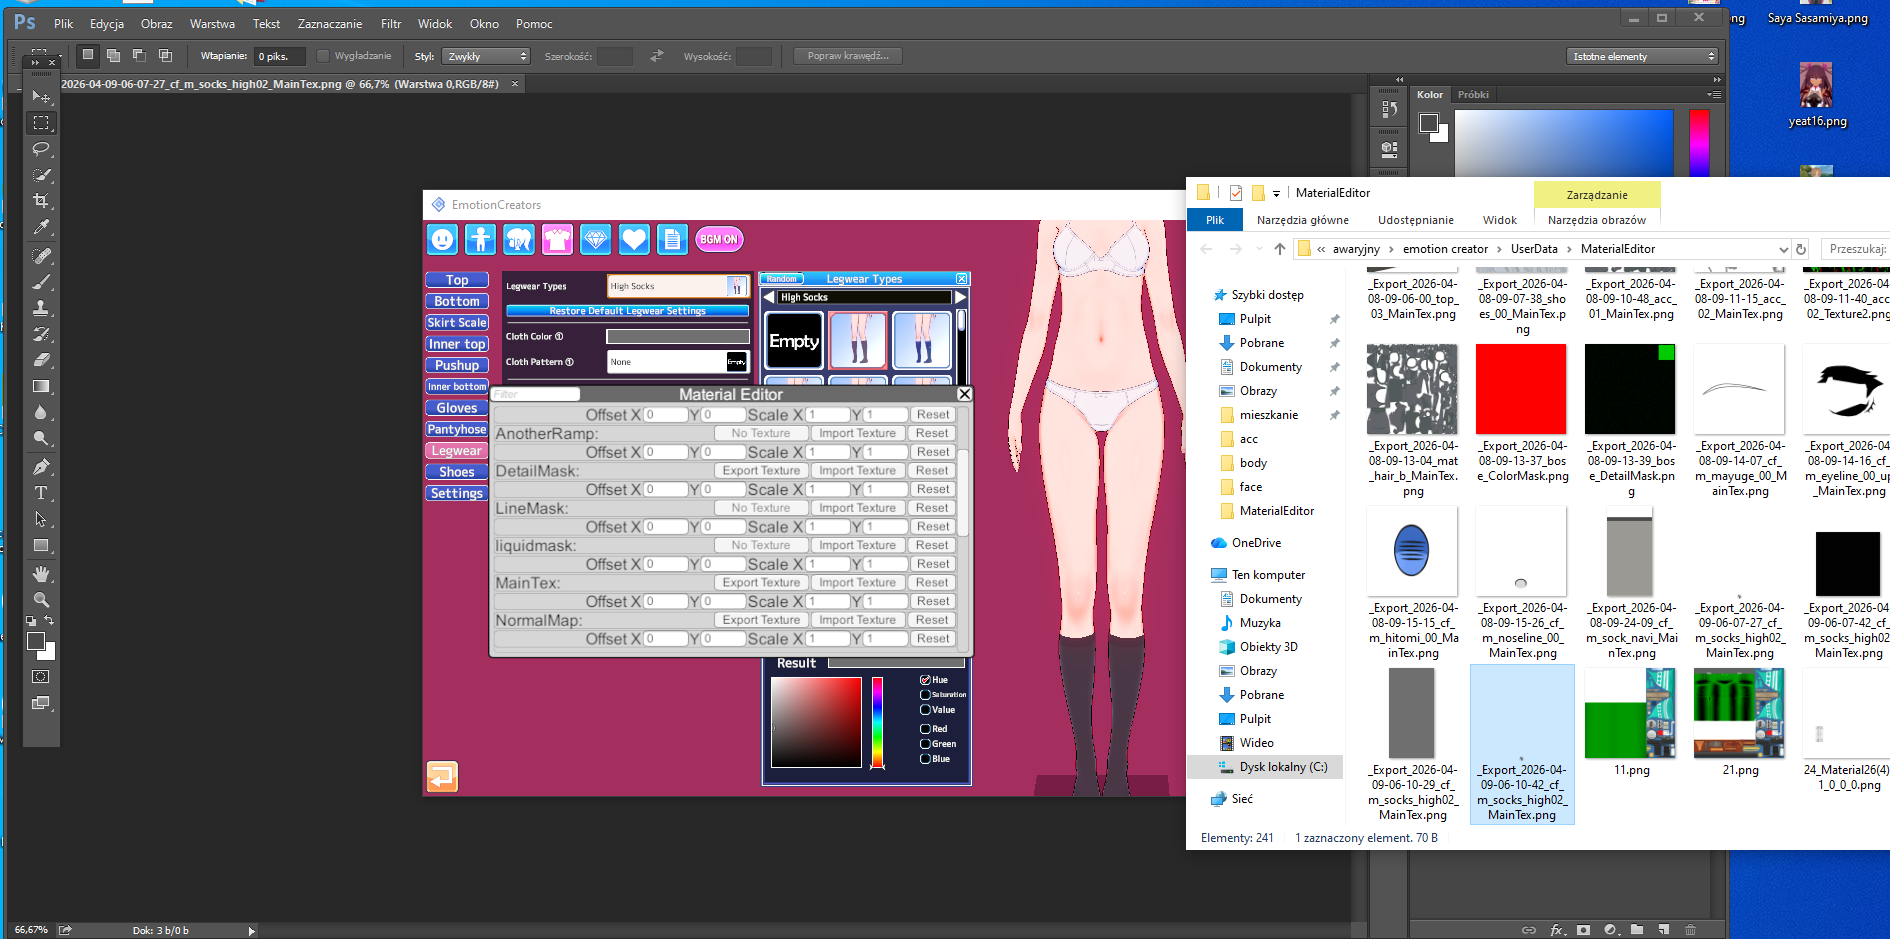Screen dimensions: 1890x939
Task: Enable the Wygładzanie checkbox
Action: (323, 56)
